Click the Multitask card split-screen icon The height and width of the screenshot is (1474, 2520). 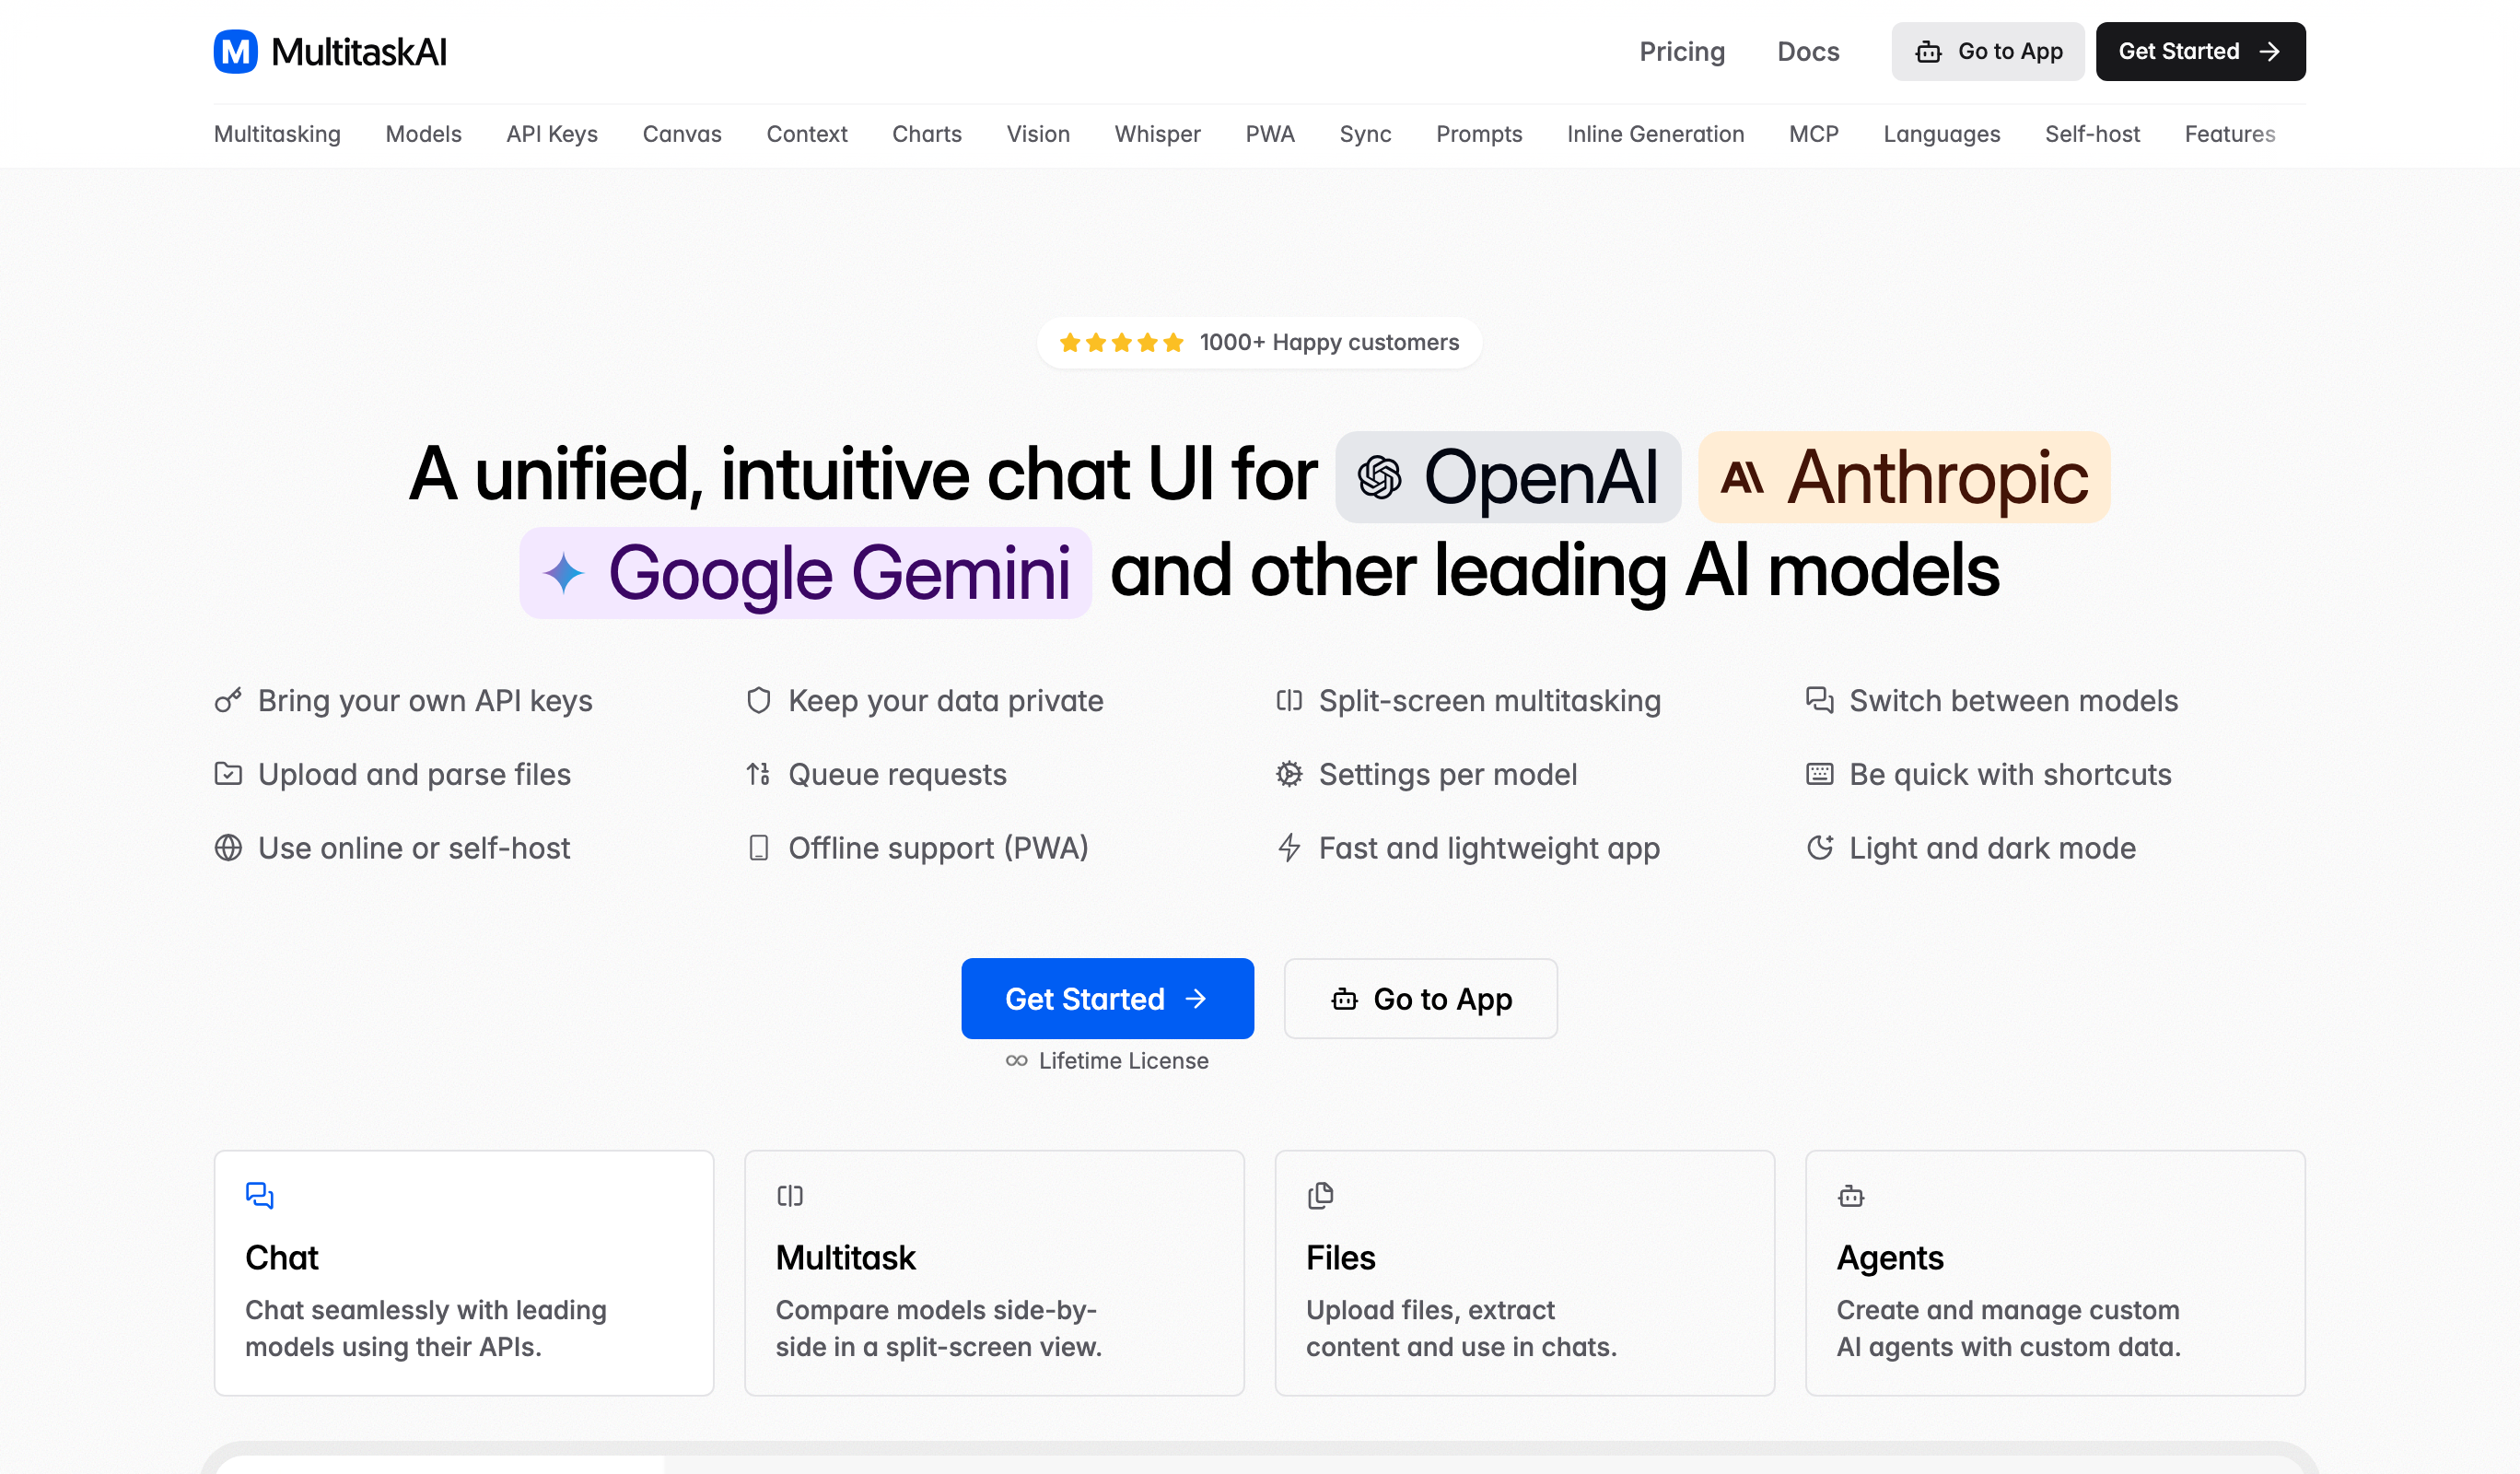[790, 1195]
